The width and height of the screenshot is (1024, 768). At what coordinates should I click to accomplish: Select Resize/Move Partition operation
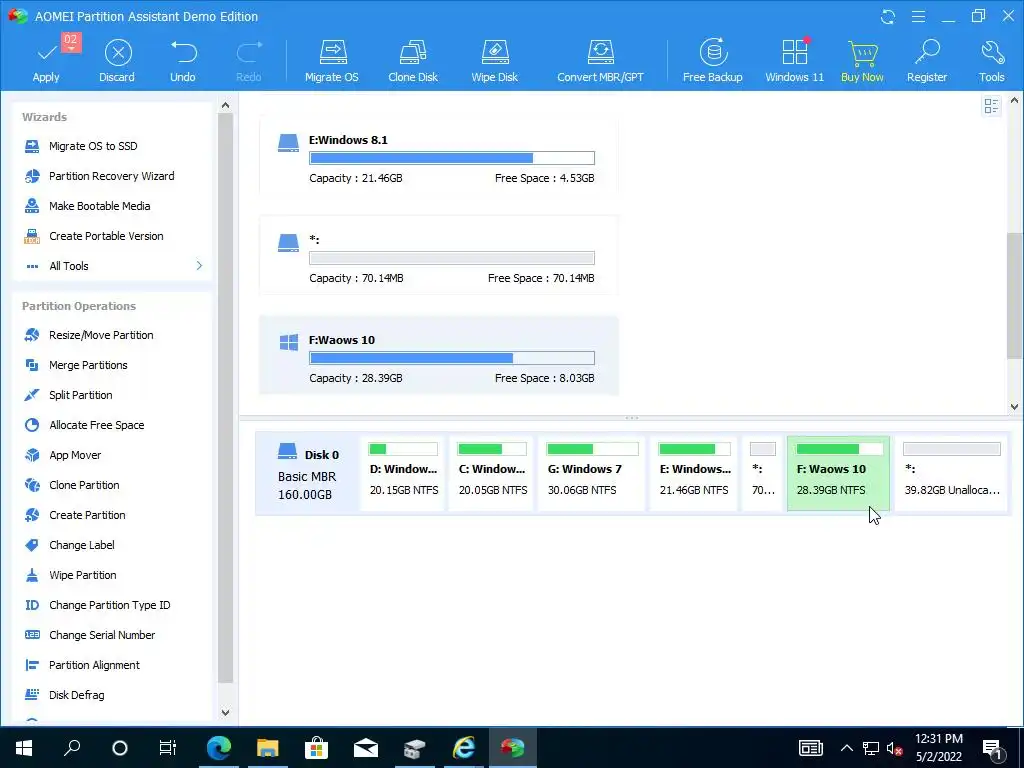point(101,335)
